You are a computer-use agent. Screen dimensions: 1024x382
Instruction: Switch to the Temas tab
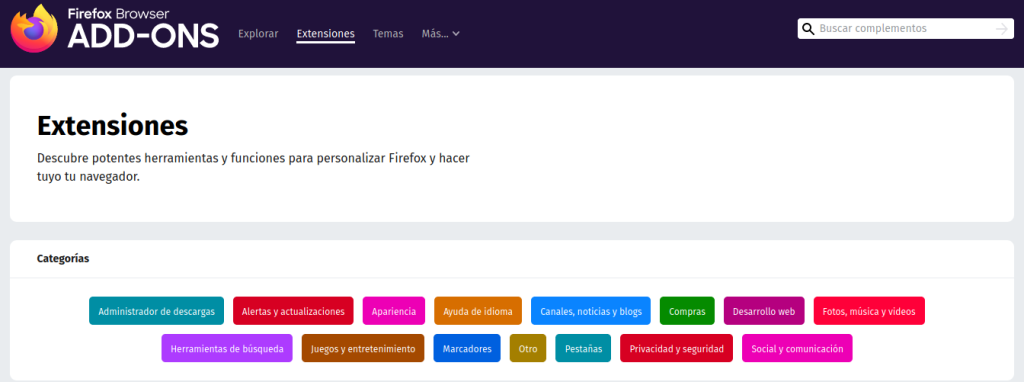[388, 34]
